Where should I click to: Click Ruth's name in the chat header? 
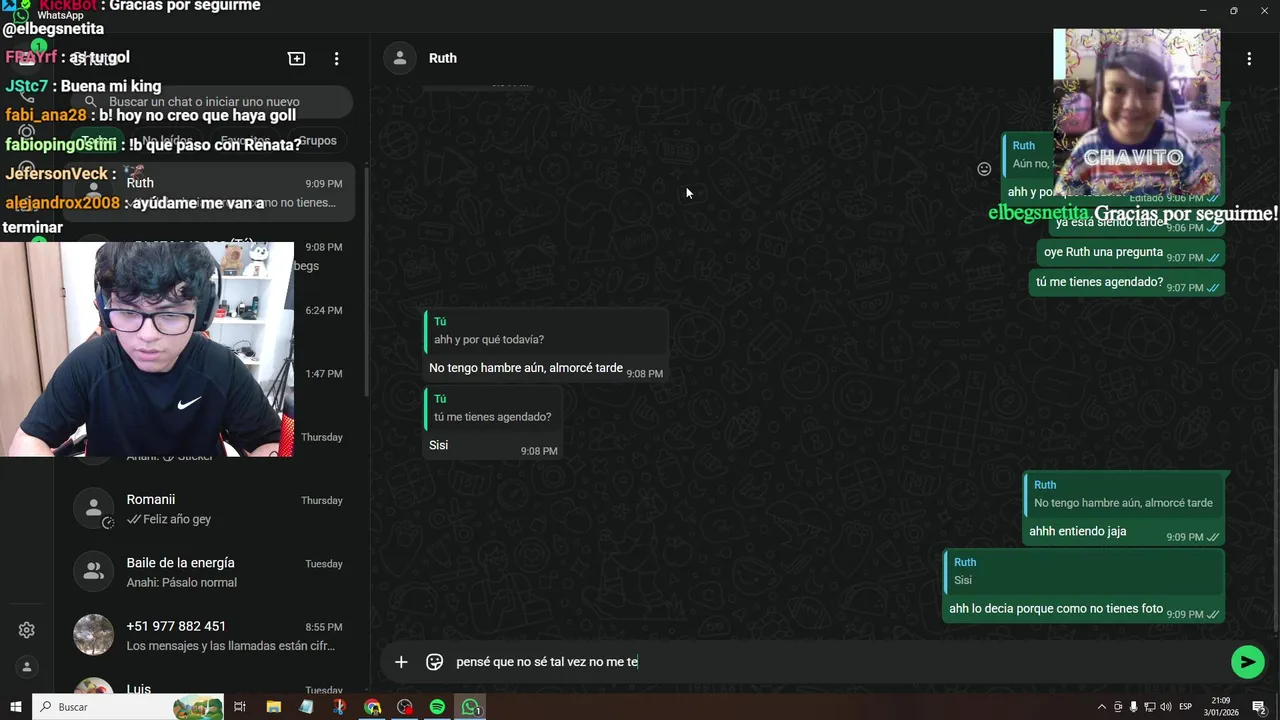[443, 58]
